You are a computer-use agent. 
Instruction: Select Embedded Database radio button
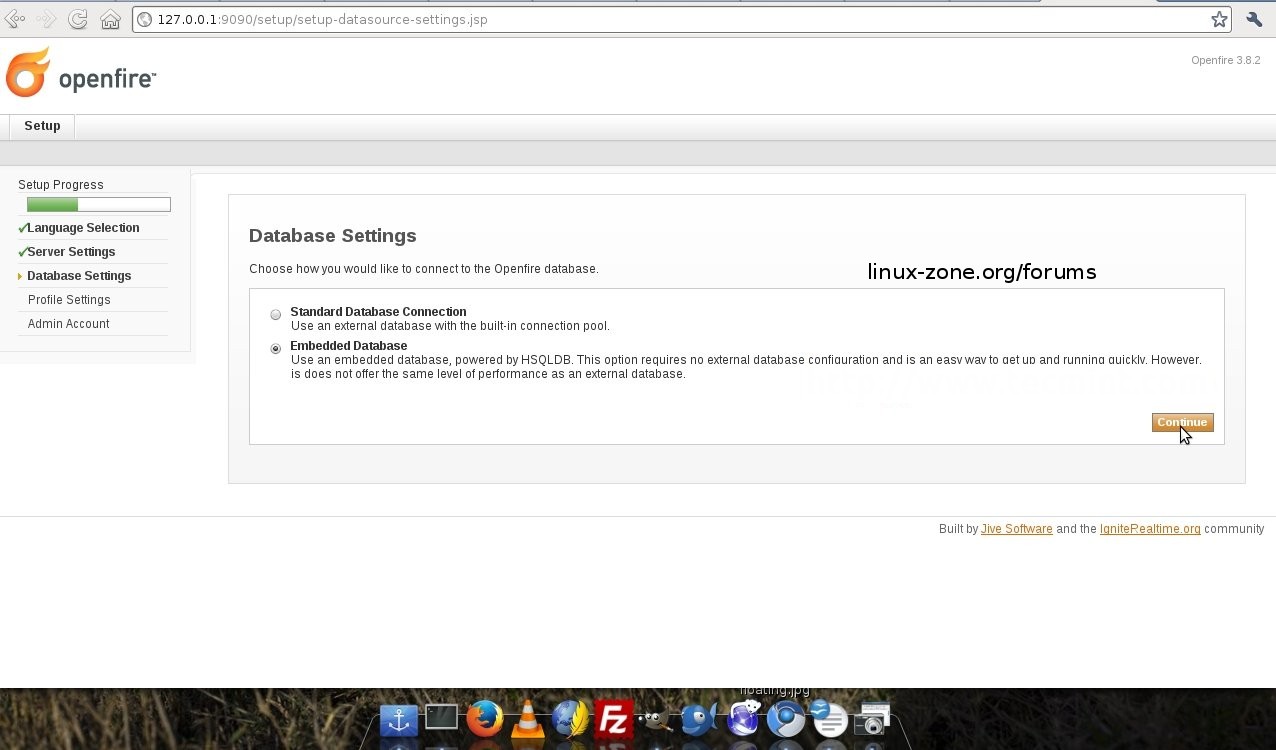276,349
